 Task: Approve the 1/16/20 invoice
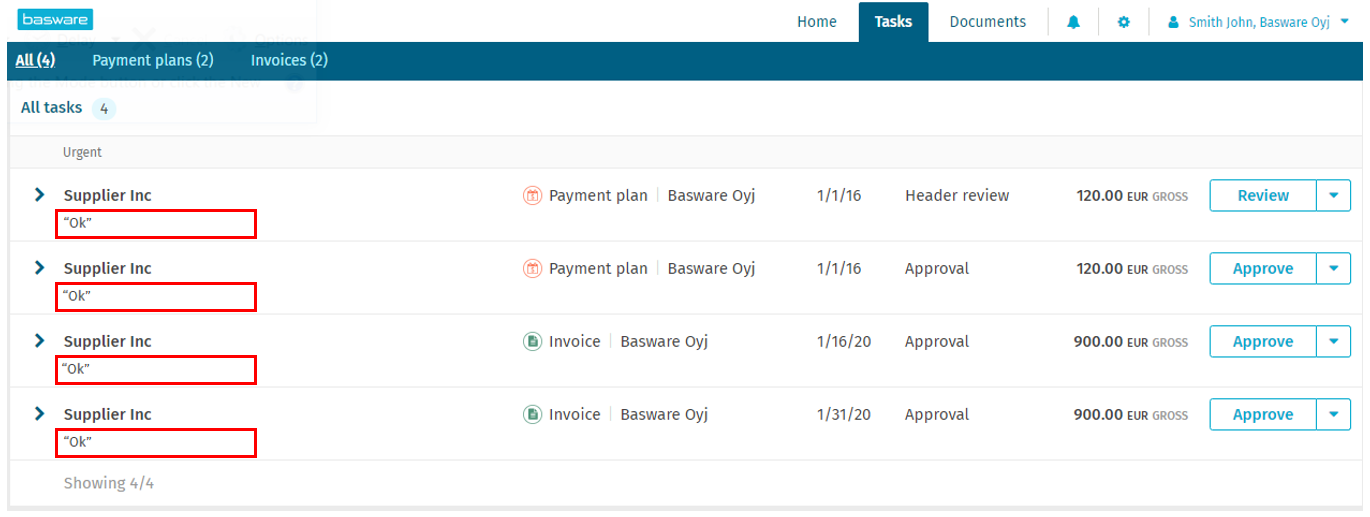coord(1263,342)
